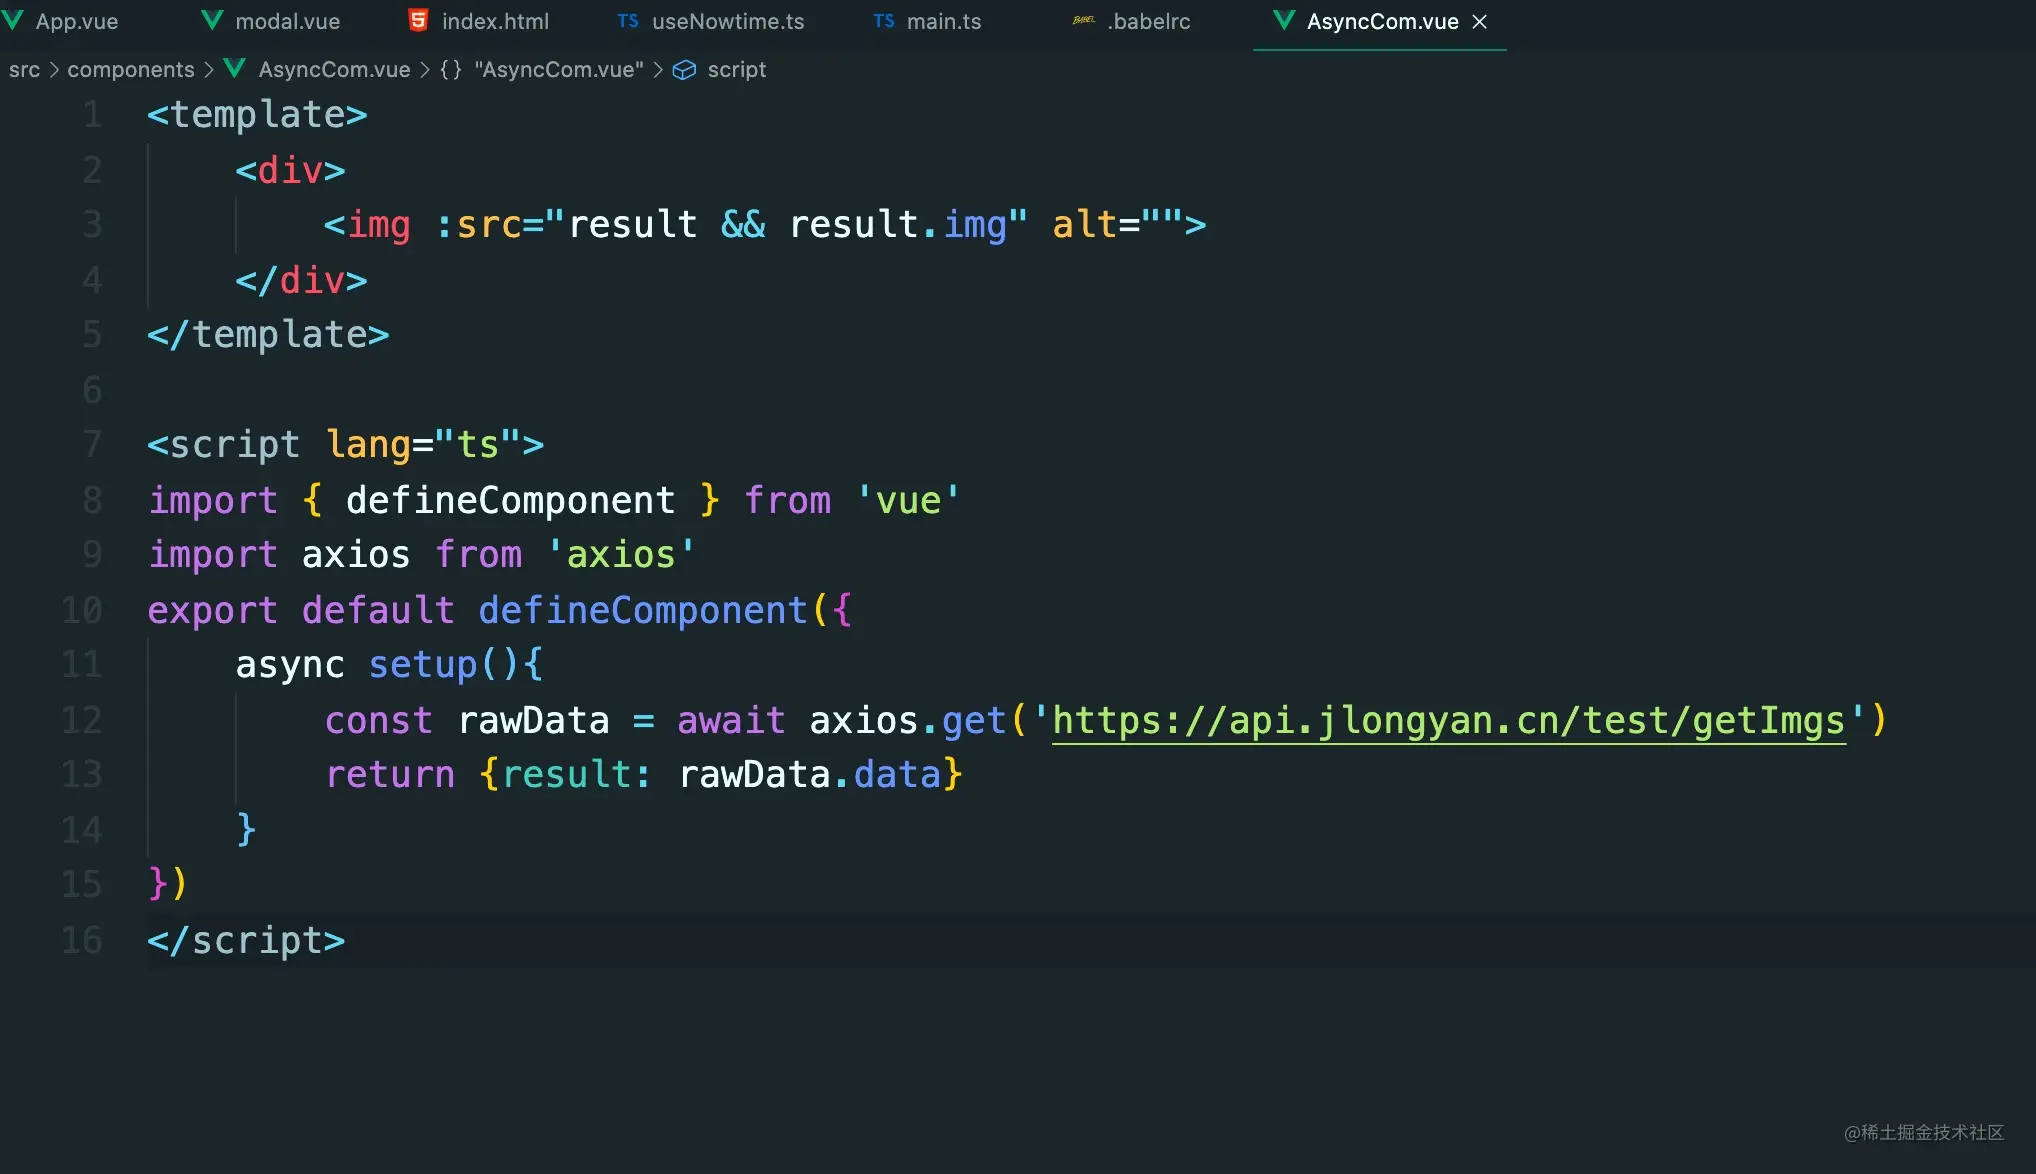Click the braces symbol icon in breadcrumb

point(451,69)
